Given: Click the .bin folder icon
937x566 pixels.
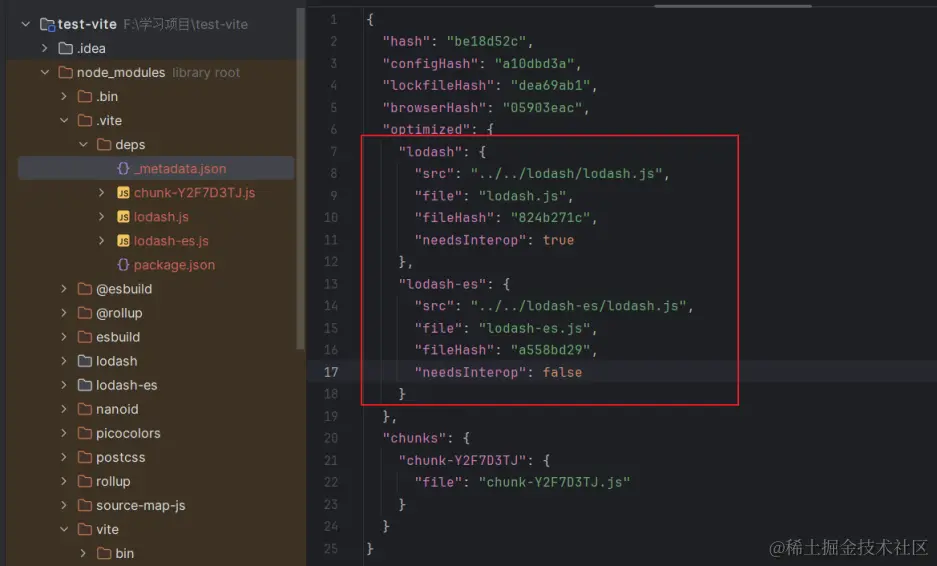Looking at the screenshot, I should click(x=85, y=96).
